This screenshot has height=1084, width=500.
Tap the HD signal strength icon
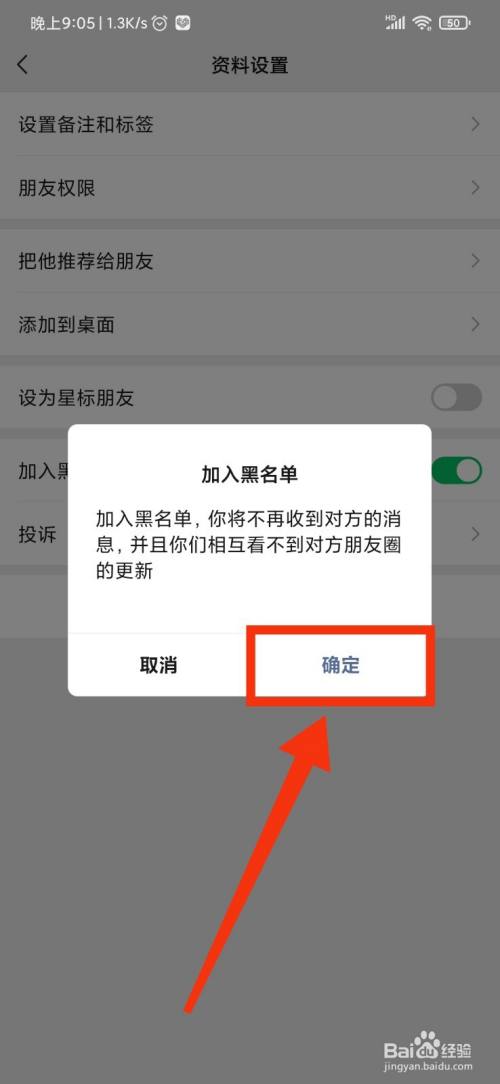click(x=395, y=23)
